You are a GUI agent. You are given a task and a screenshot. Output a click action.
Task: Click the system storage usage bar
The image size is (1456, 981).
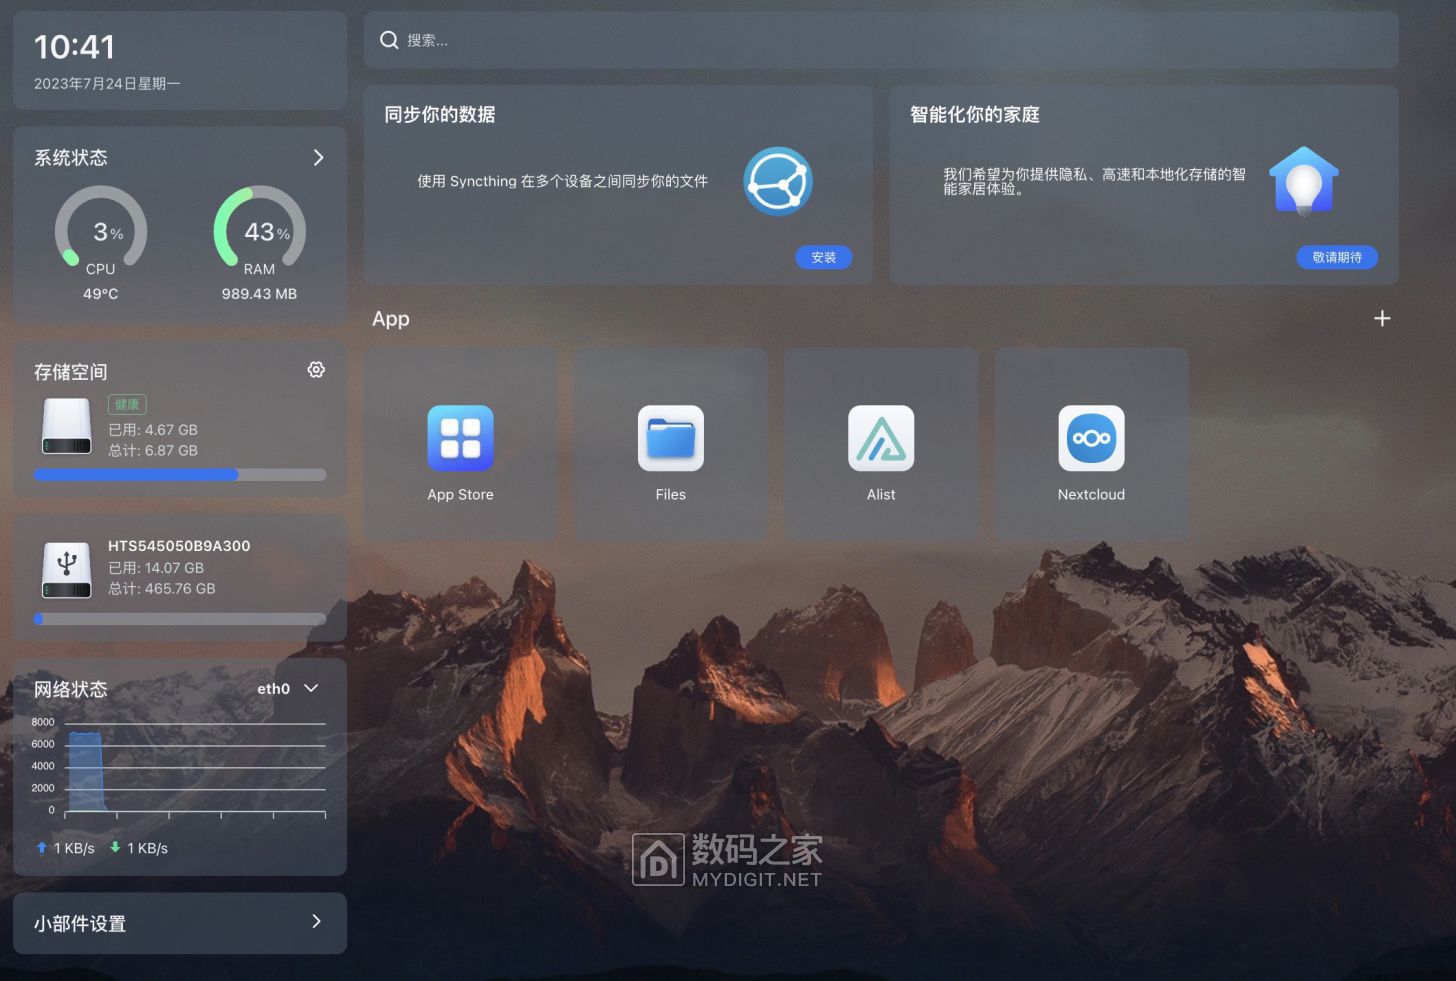(x=180, y=475)
